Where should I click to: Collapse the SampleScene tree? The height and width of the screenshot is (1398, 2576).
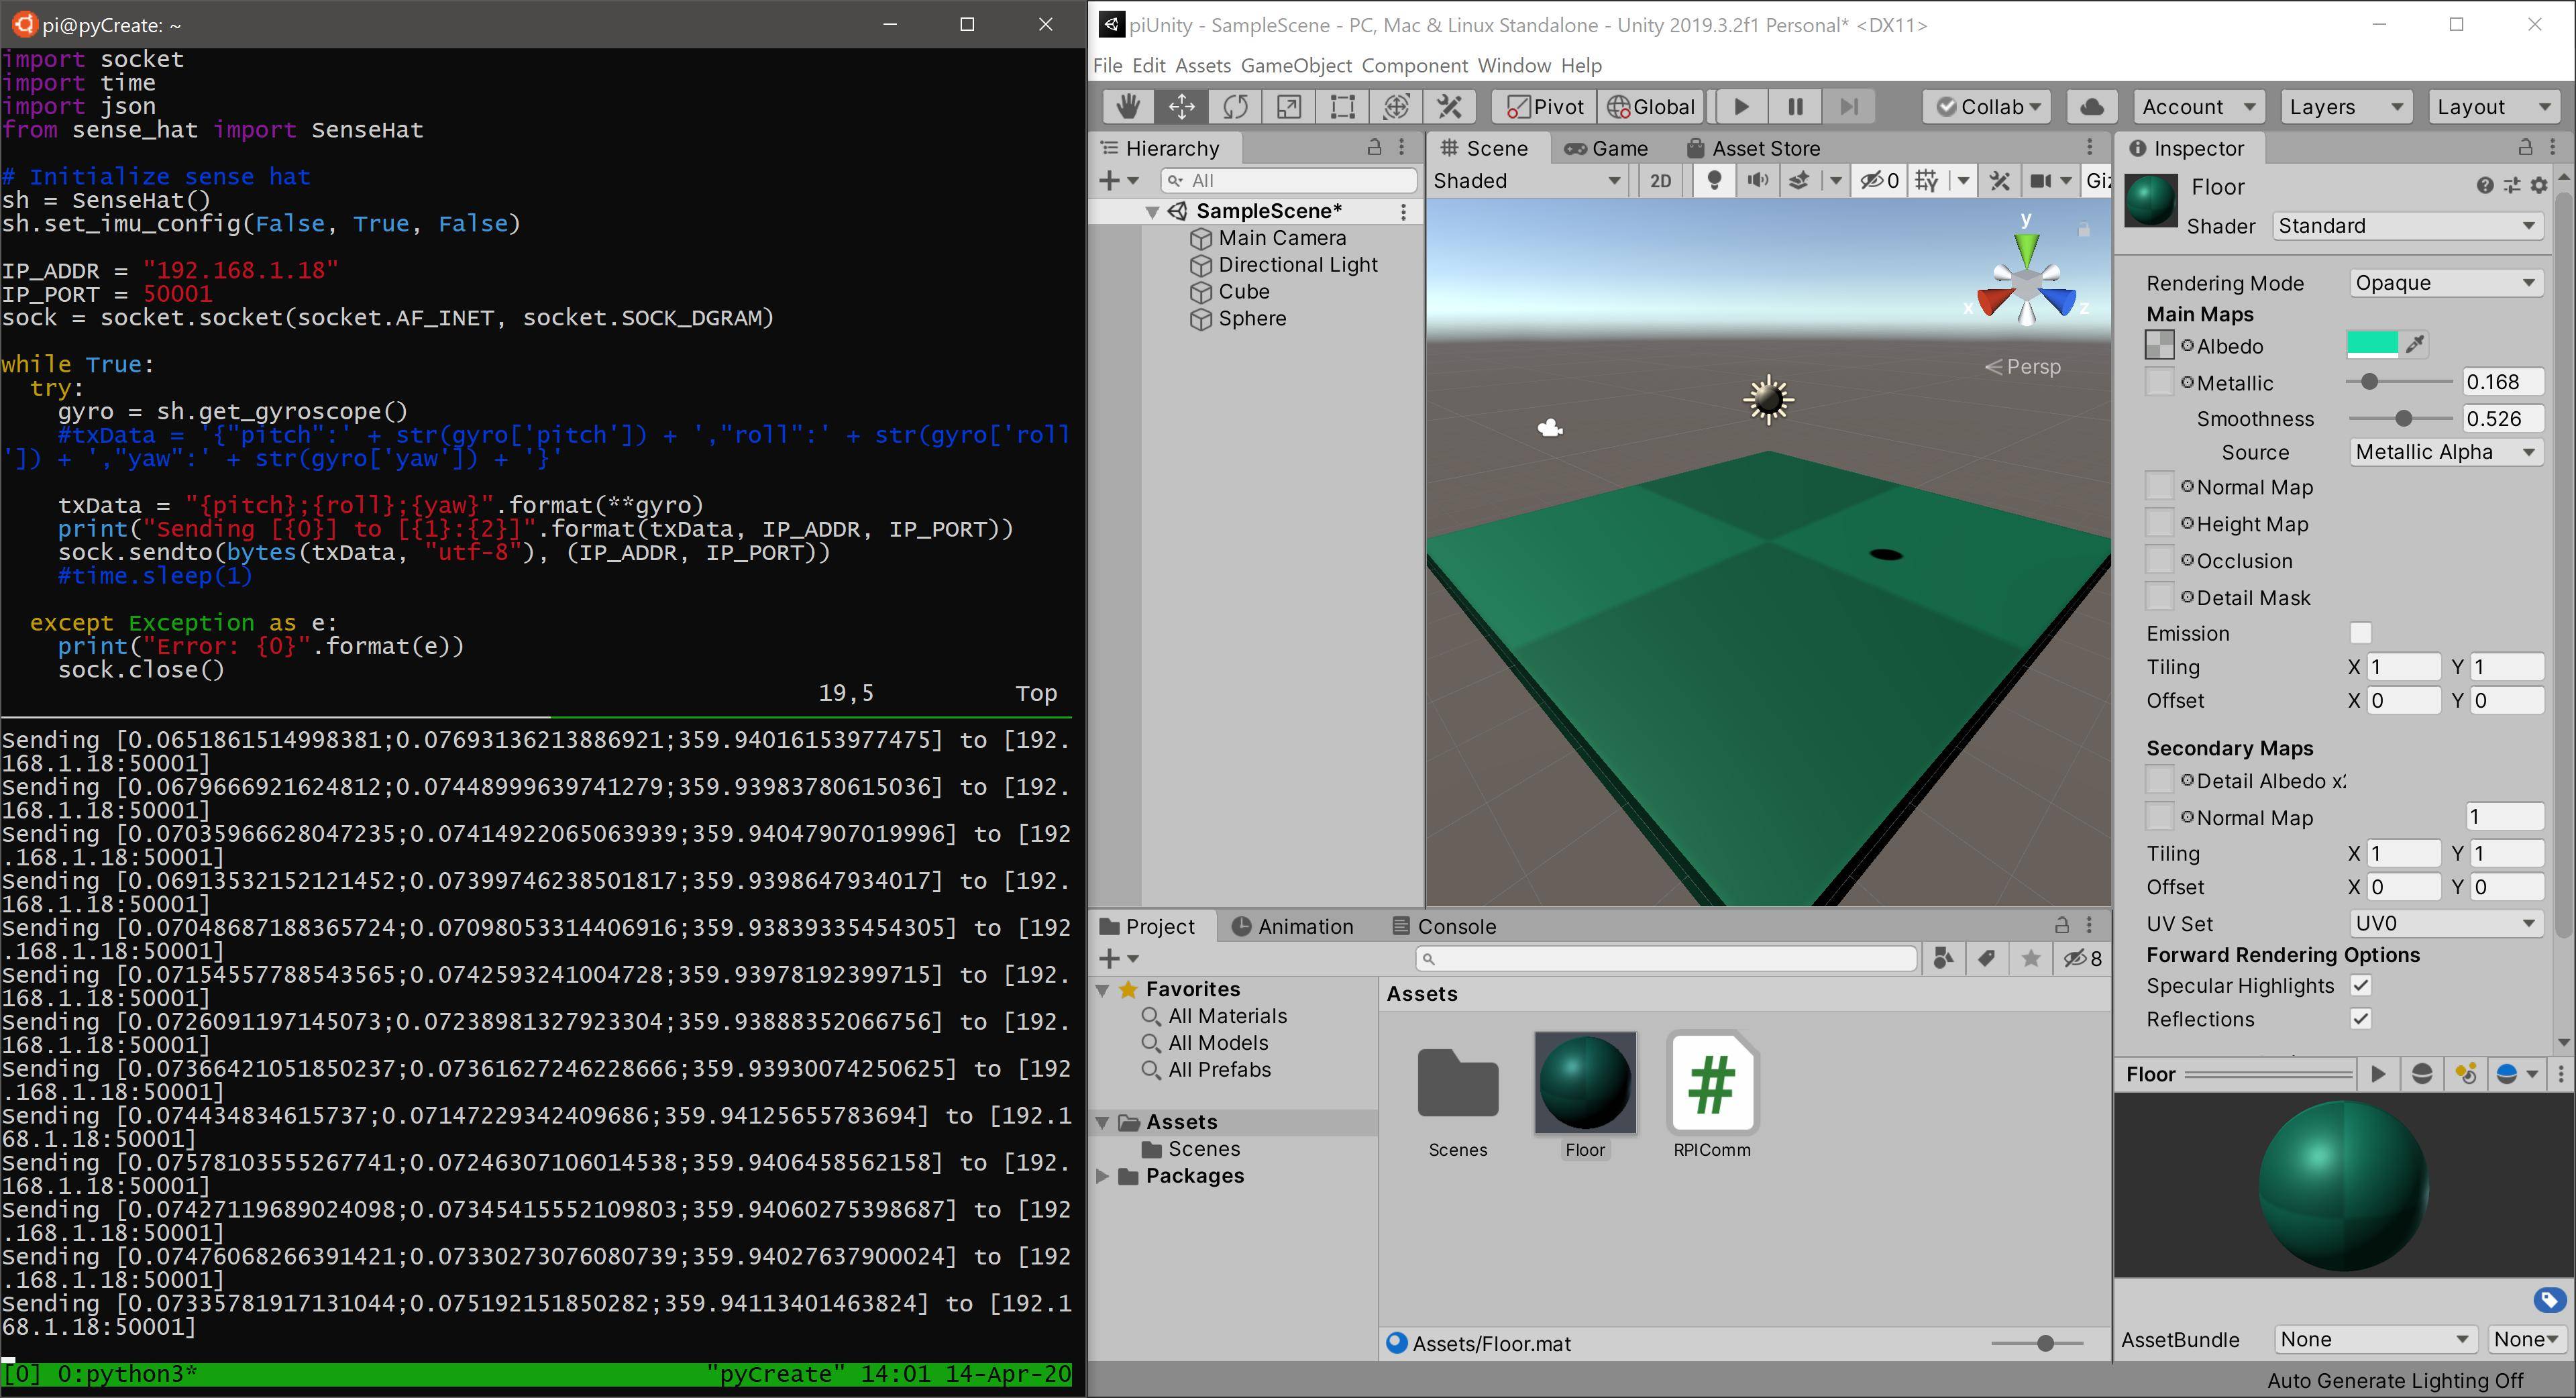coord(1152,212)
